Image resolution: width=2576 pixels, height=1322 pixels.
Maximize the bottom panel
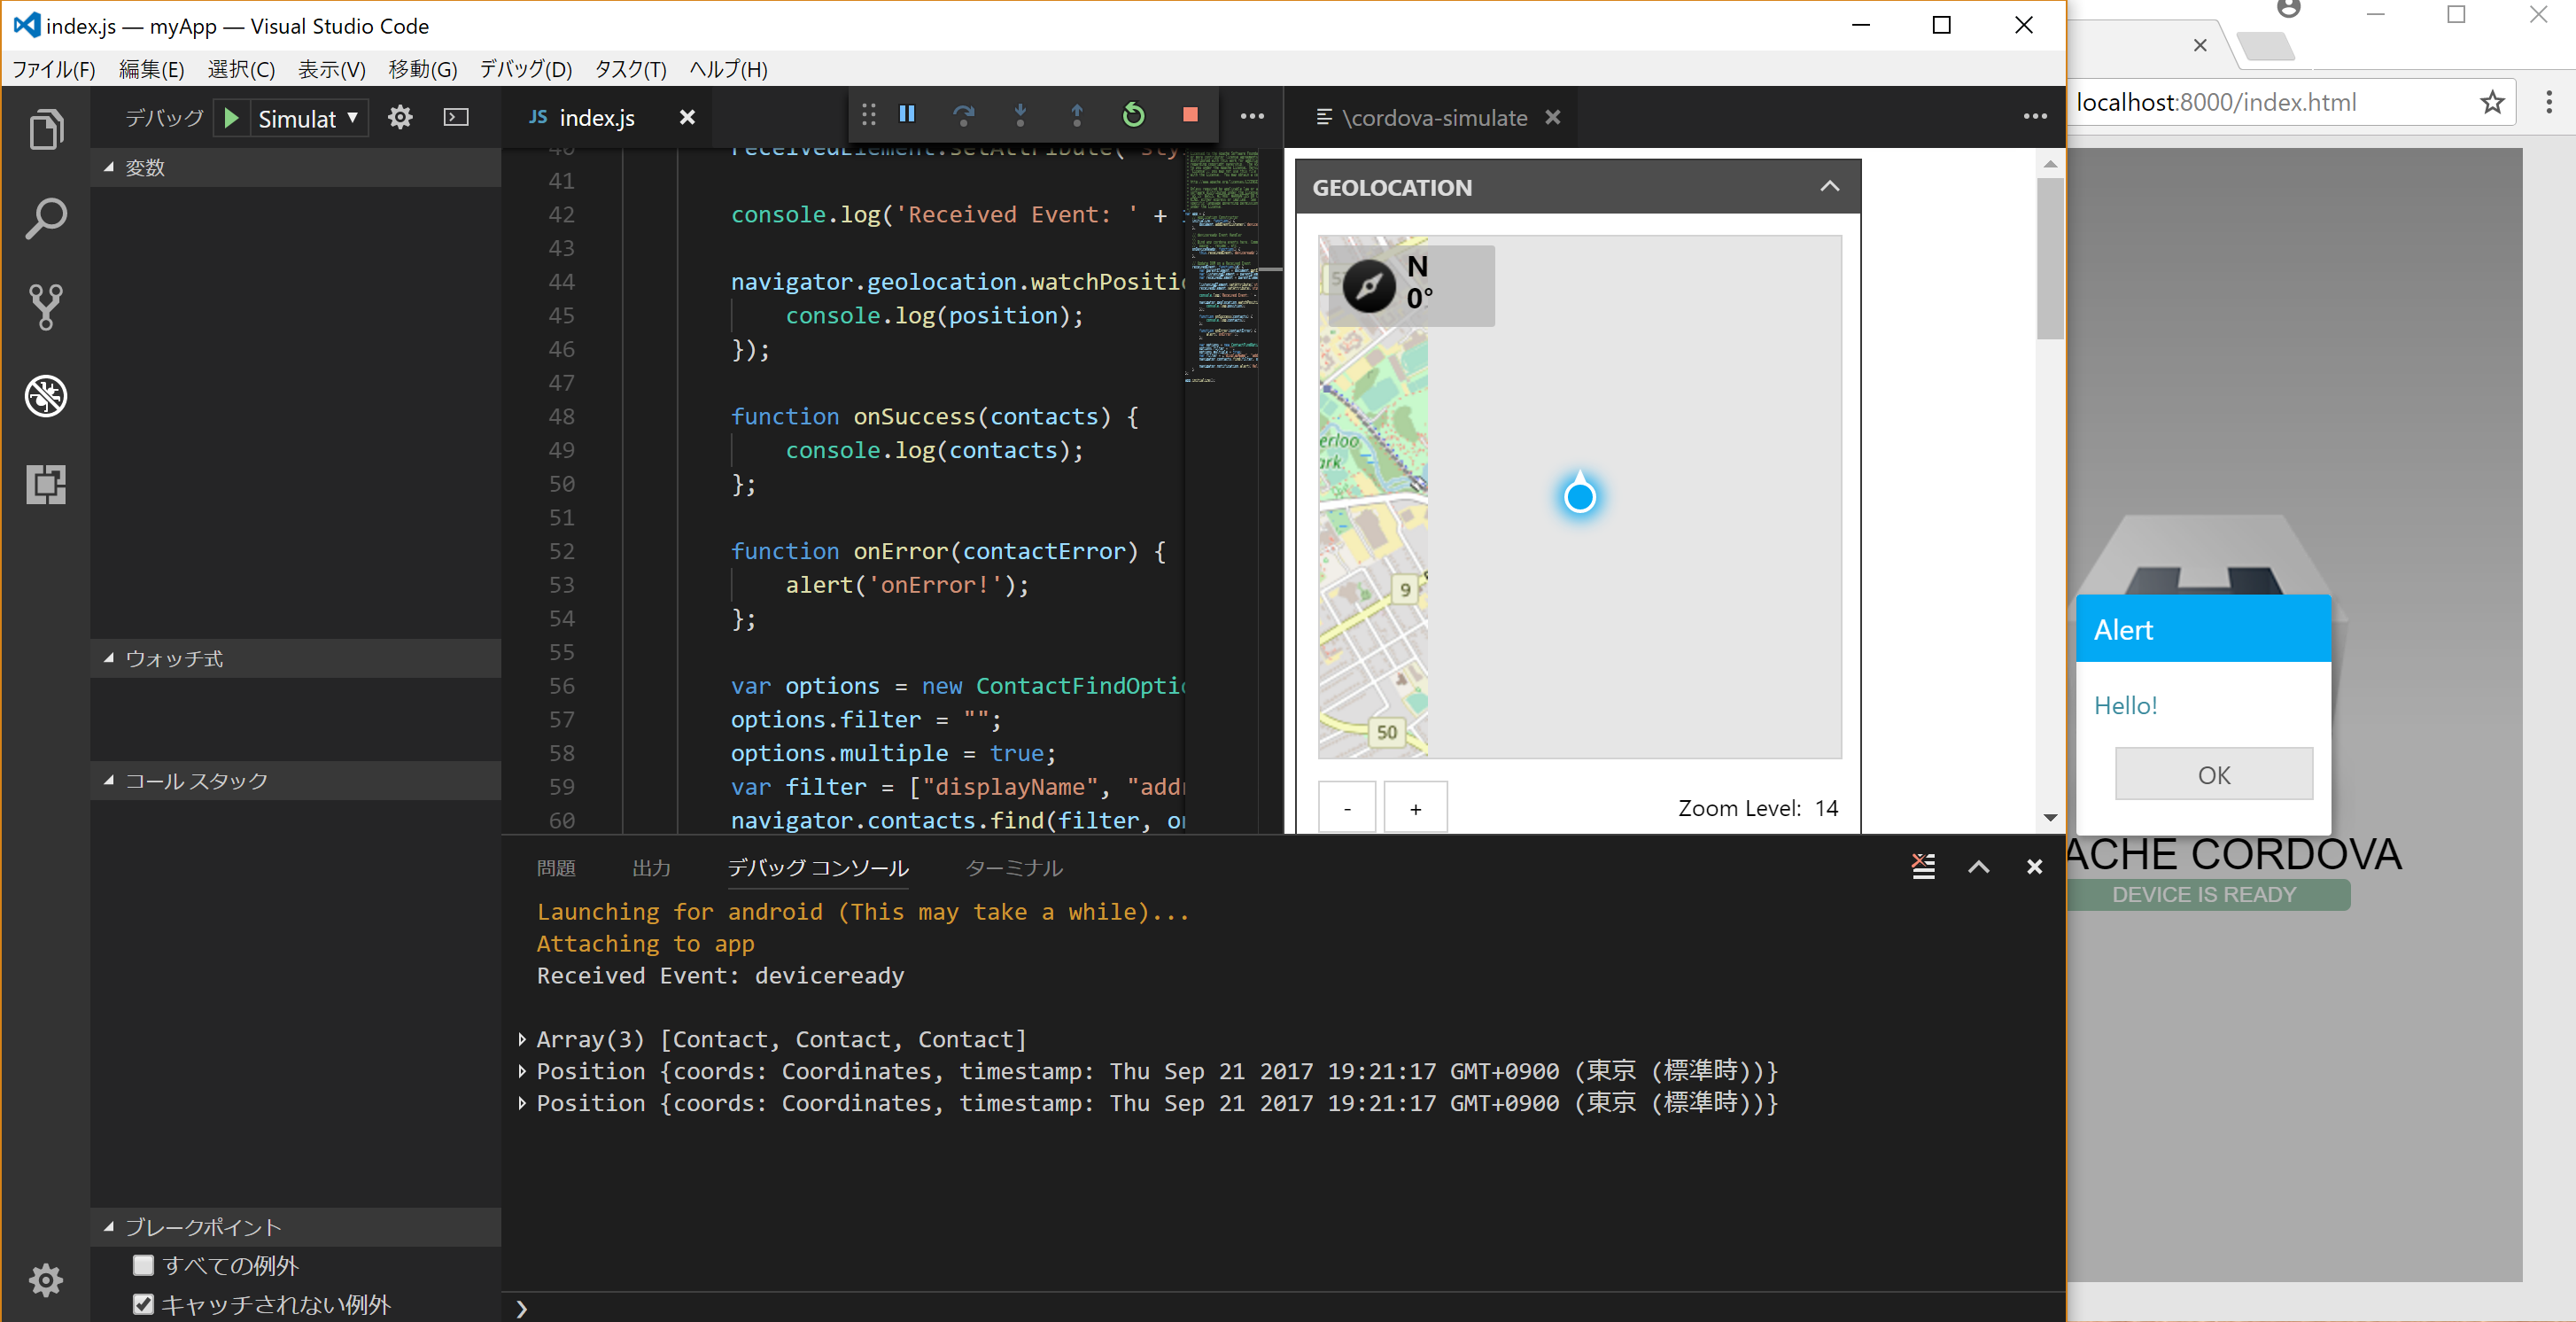1978,867
